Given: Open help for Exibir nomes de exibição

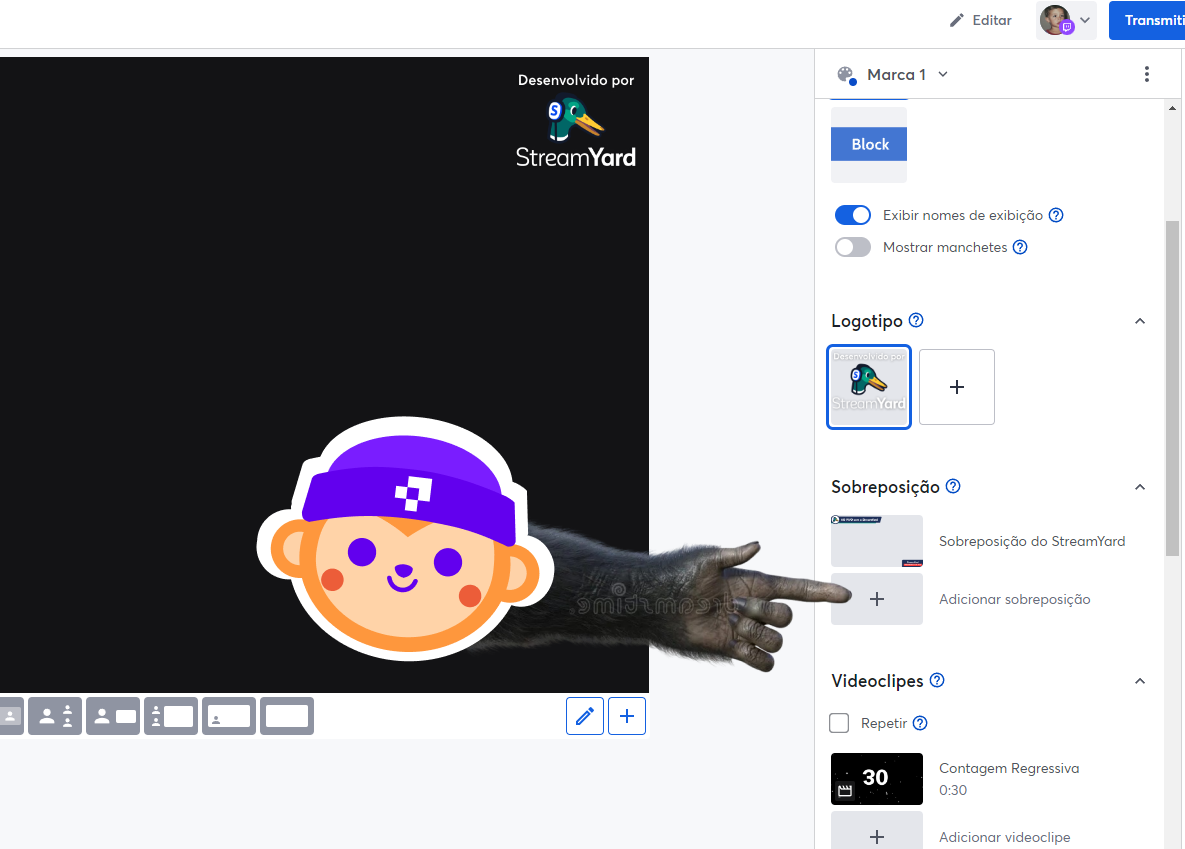Looking at the screenshot, I should click(x=1056, y=215).
